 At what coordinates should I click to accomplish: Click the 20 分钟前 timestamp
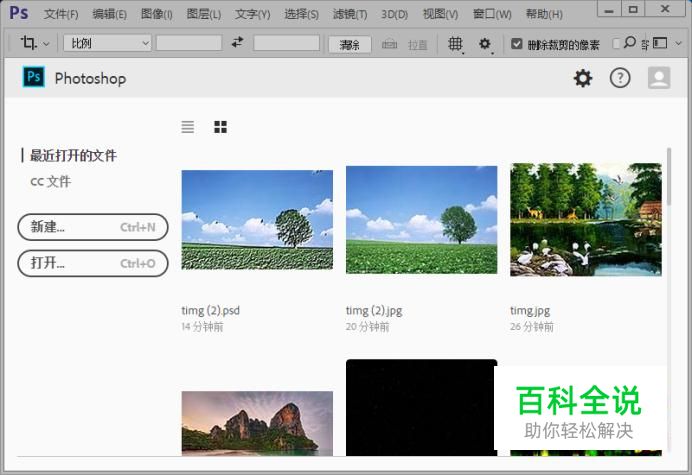(x=368, y=327)
